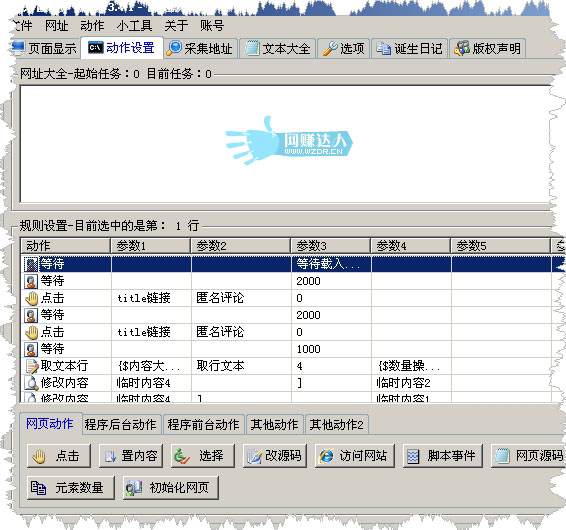Click the copy-pages icon on 元素数量 button

tap(38, 488)
